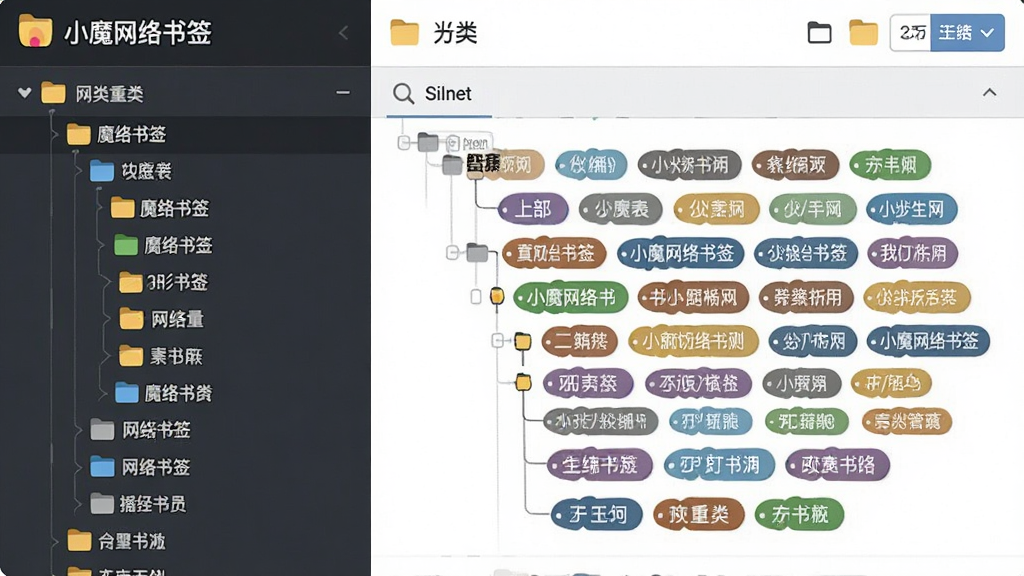Click the blue folder icon below highlighted 魔络书签
Screen dimensions: 1024x576
[102, 171]
